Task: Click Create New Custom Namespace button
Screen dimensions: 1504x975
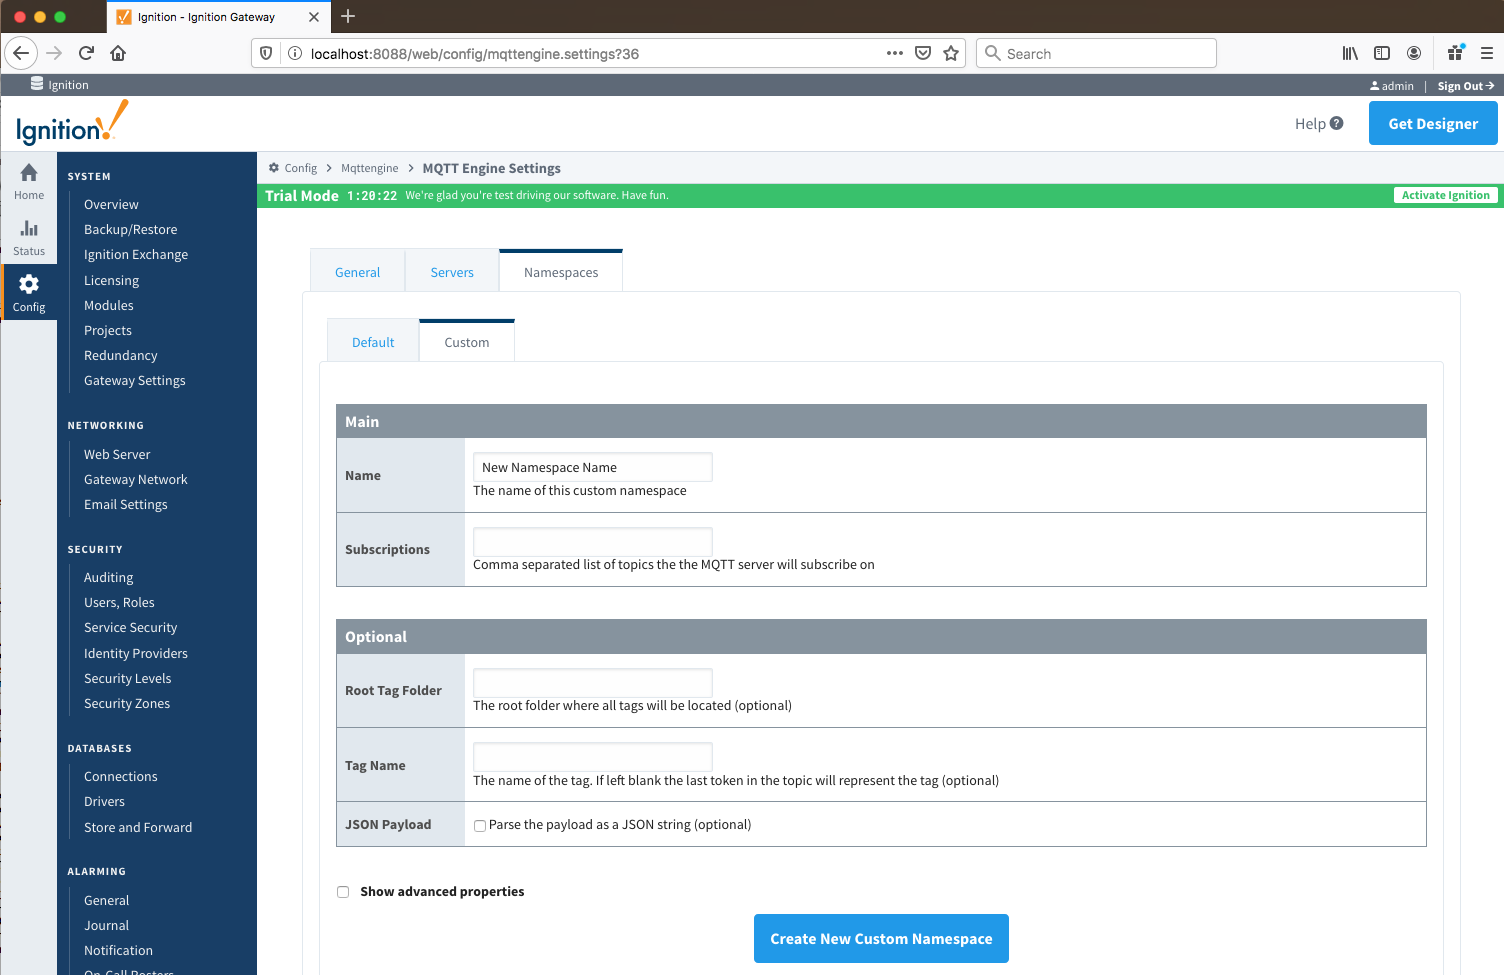Action: [x=881, y=938]
